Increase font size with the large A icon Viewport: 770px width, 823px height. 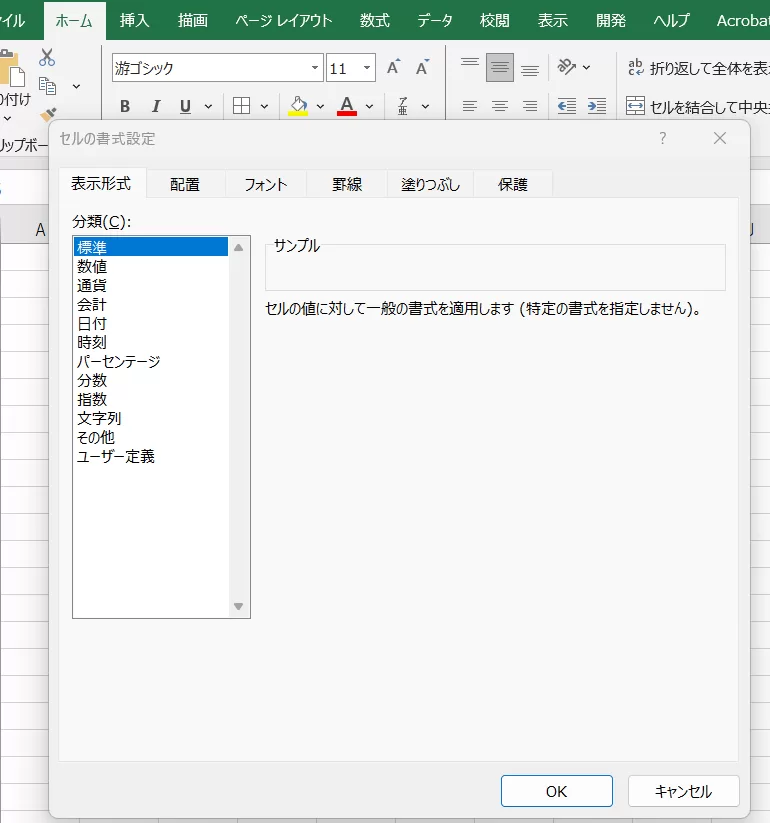(393, 68)
